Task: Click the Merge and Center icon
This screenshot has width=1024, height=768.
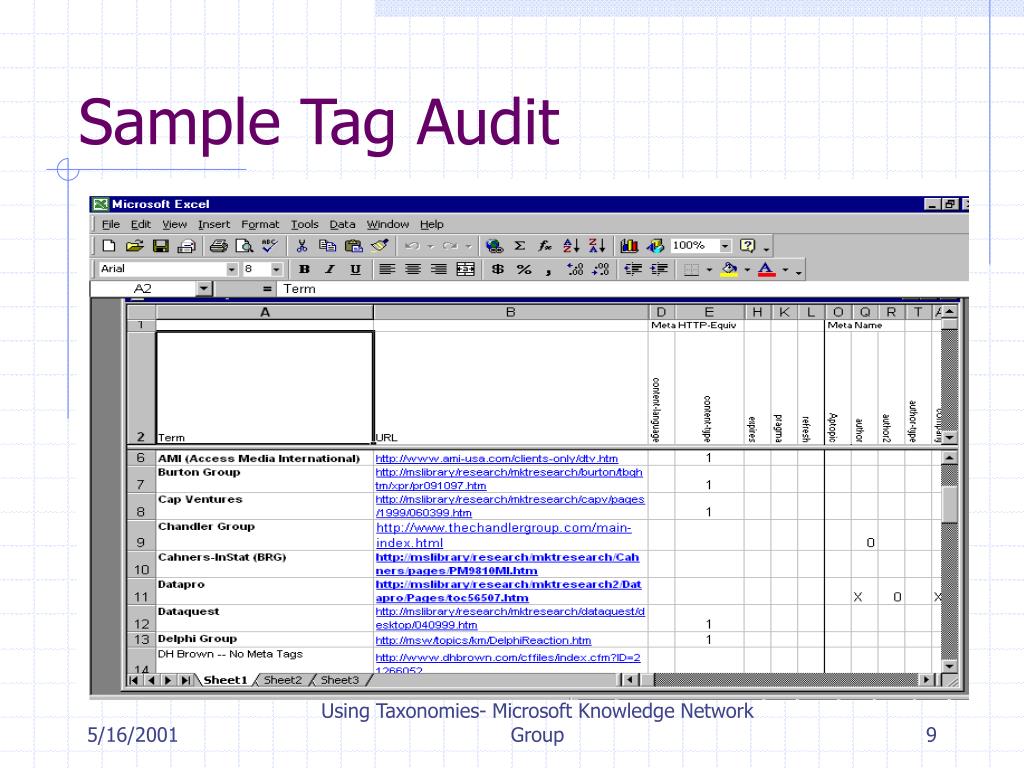Action: tap(465, 269)
